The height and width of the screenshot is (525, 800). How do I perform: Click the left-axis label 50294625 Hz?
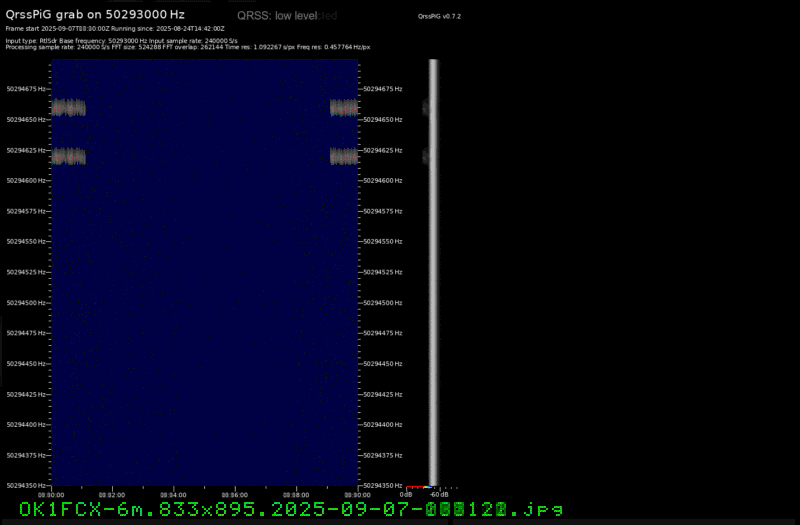point(26,151)
